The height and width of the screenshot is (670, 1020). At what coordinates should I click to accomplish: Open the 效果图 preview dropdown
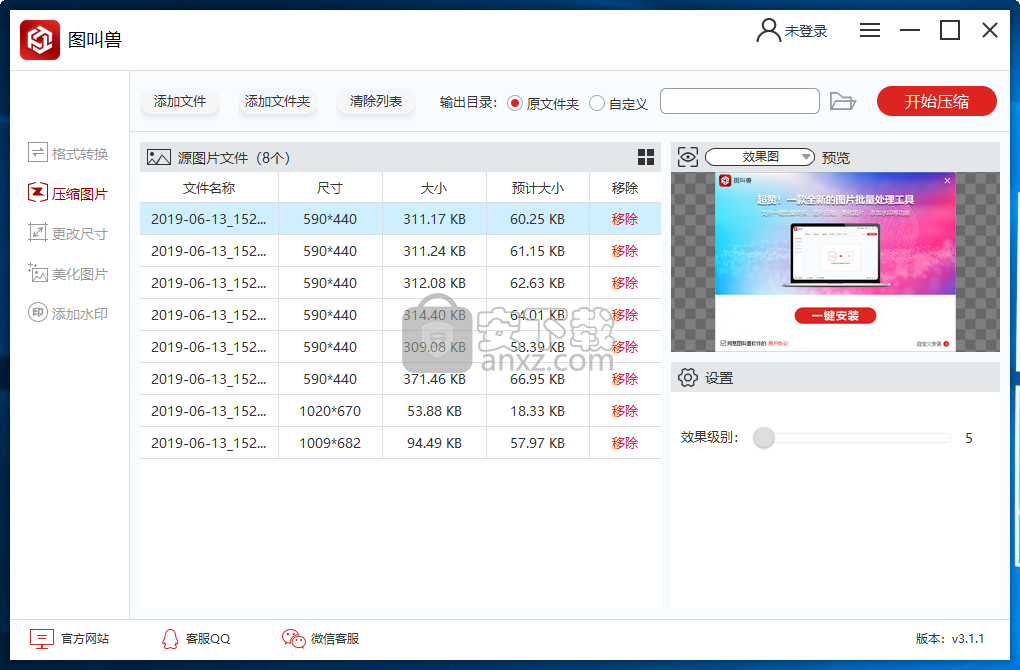point(759,157)
